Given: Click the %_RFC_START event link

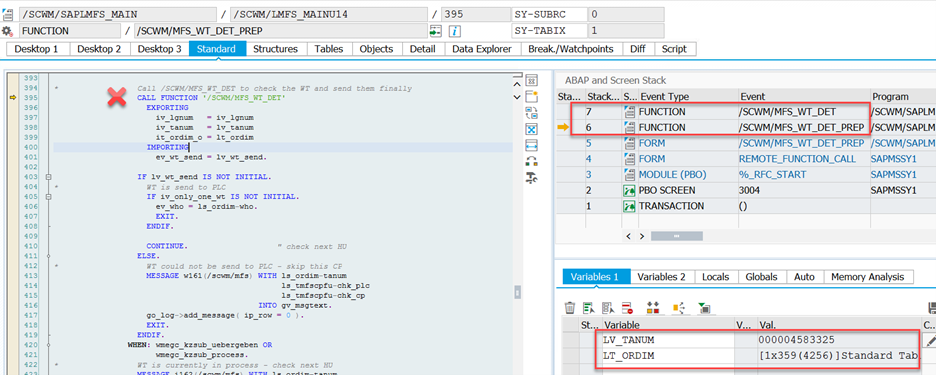Looking at the screenshot, I should click(x=772, y=174).
